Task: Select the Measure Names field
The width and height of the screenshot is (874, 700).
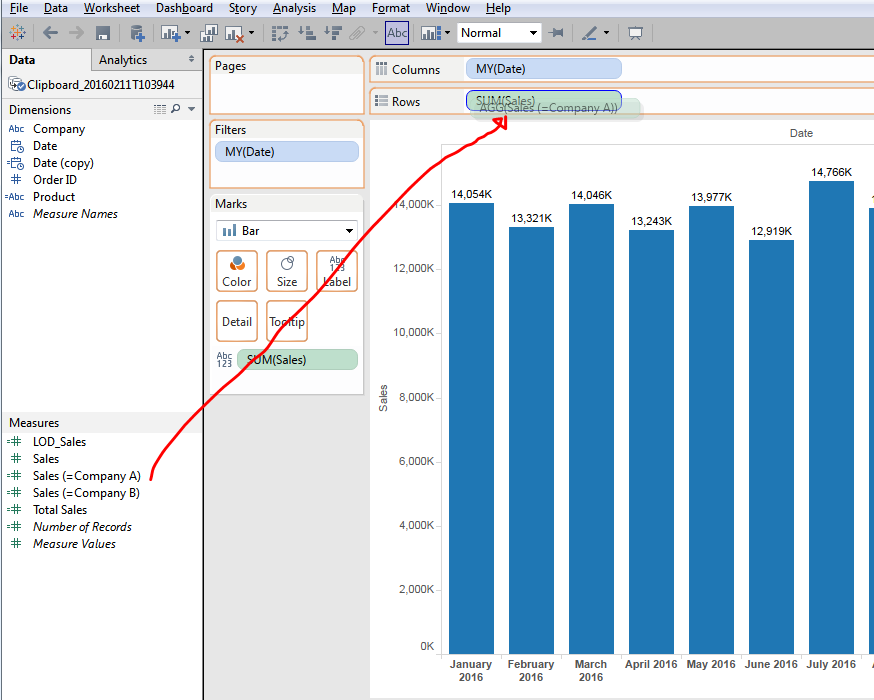Action: click(x=75, y=214)
